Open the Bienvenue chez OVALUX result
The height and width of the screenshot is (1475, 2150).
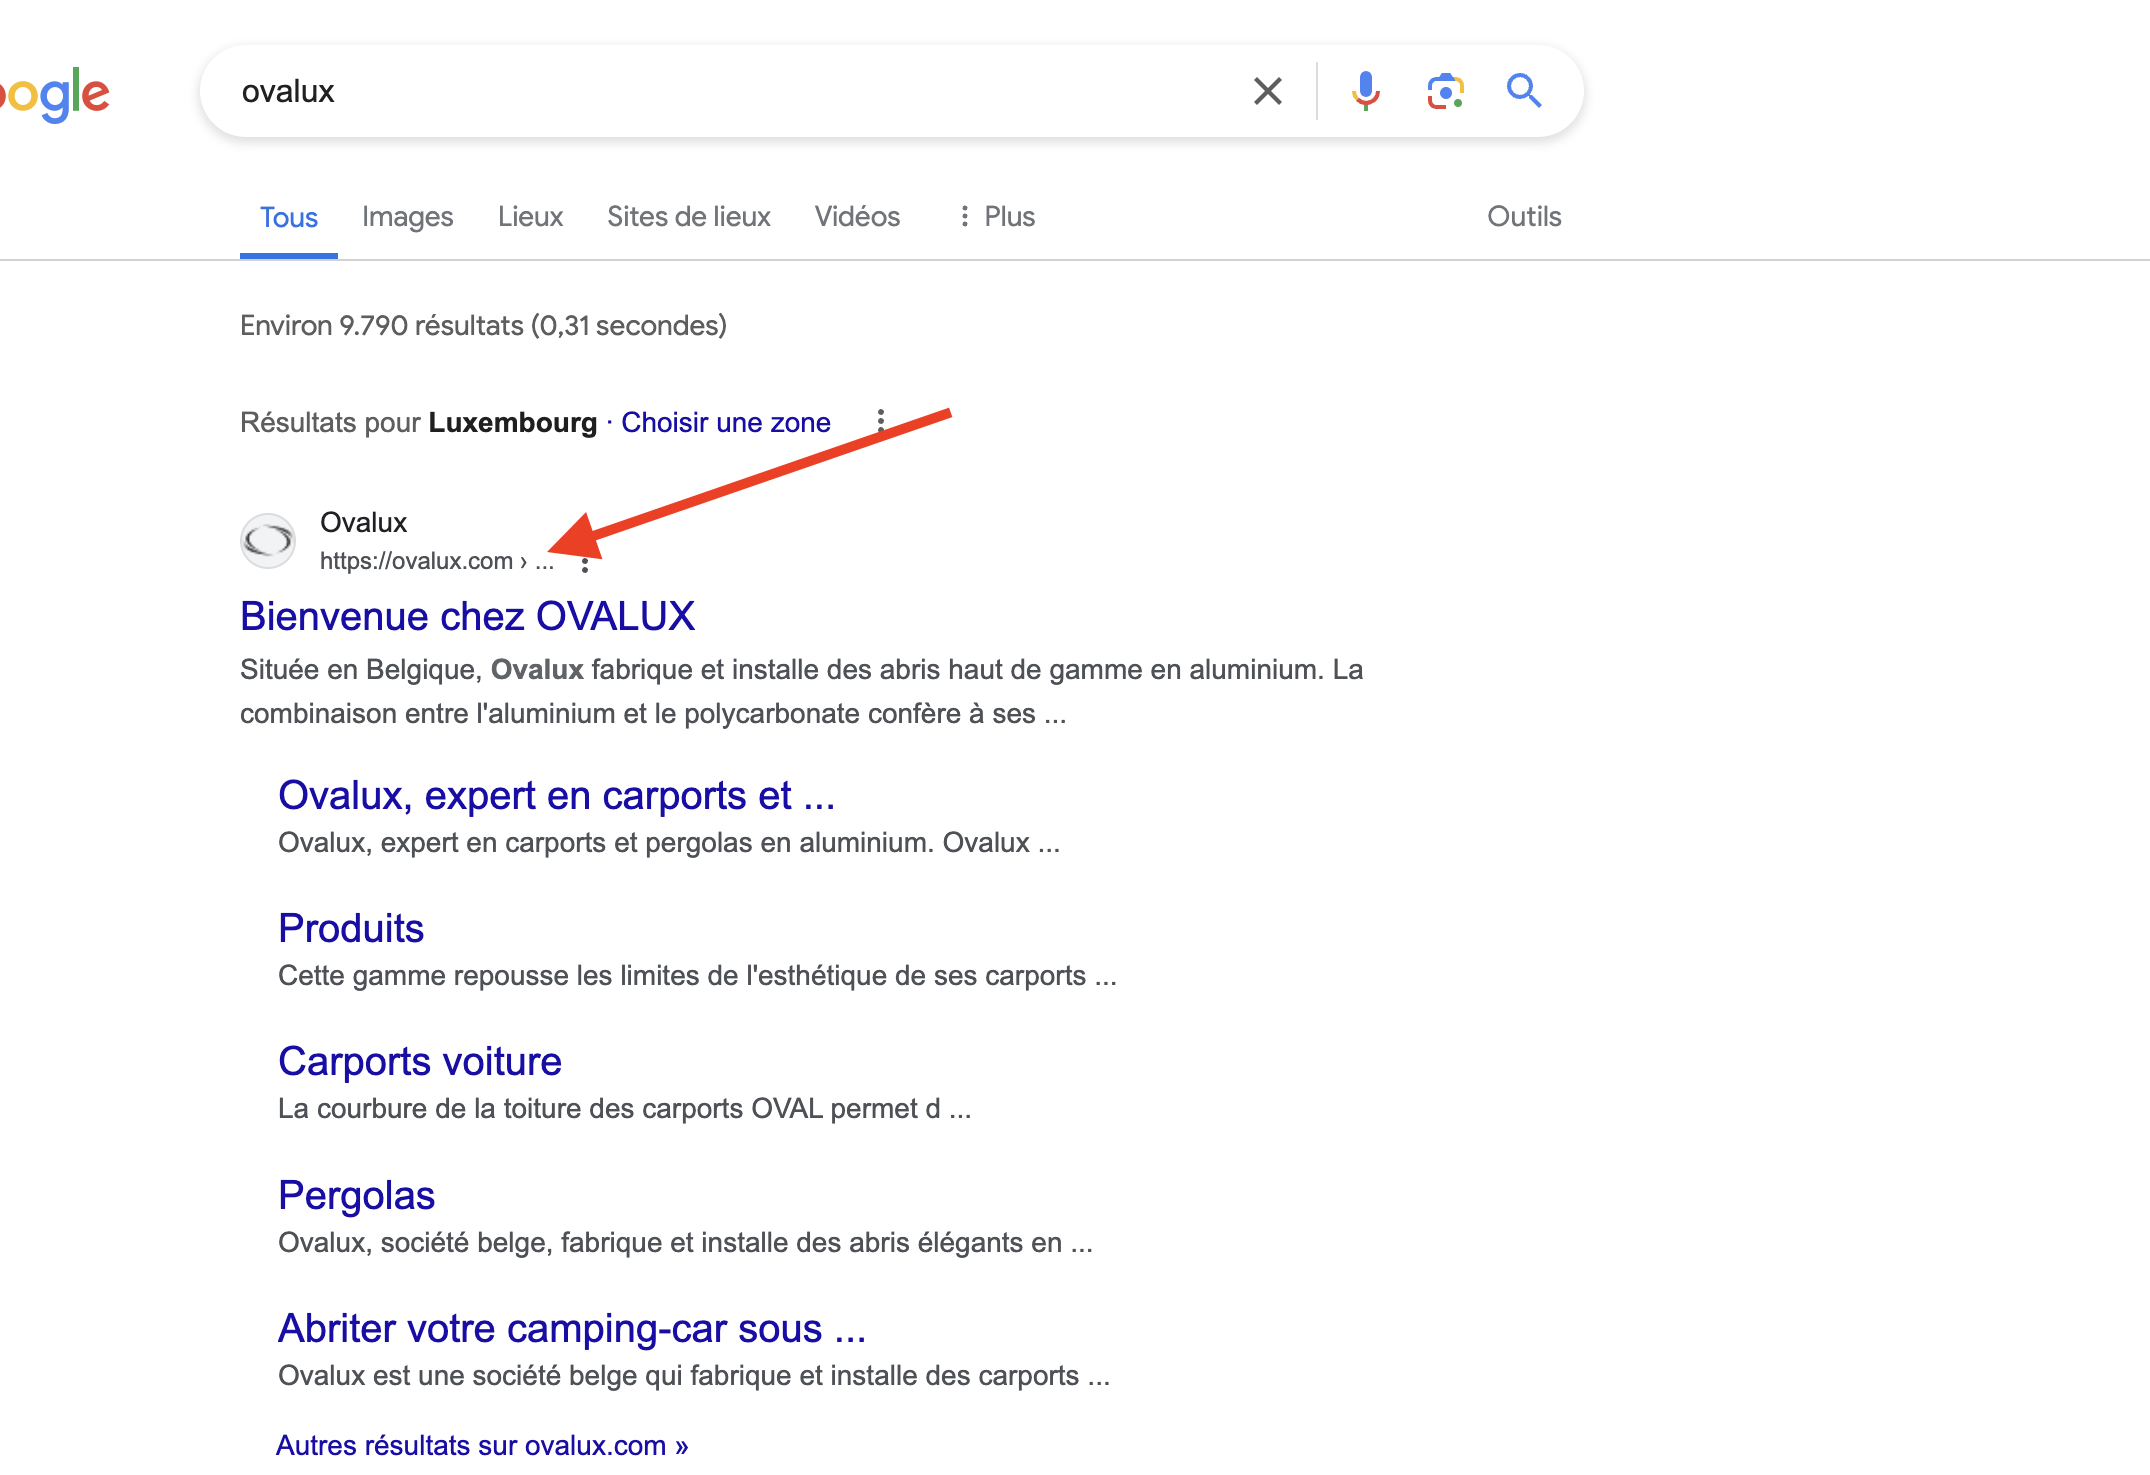[x=467, y=616]
